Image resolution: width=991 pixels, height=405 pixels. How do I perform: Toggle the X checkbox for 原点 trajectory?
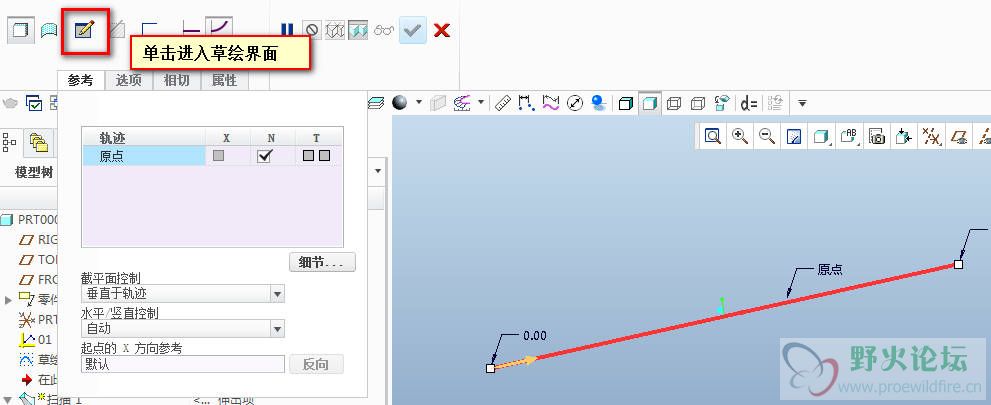[x=219, y=155]
